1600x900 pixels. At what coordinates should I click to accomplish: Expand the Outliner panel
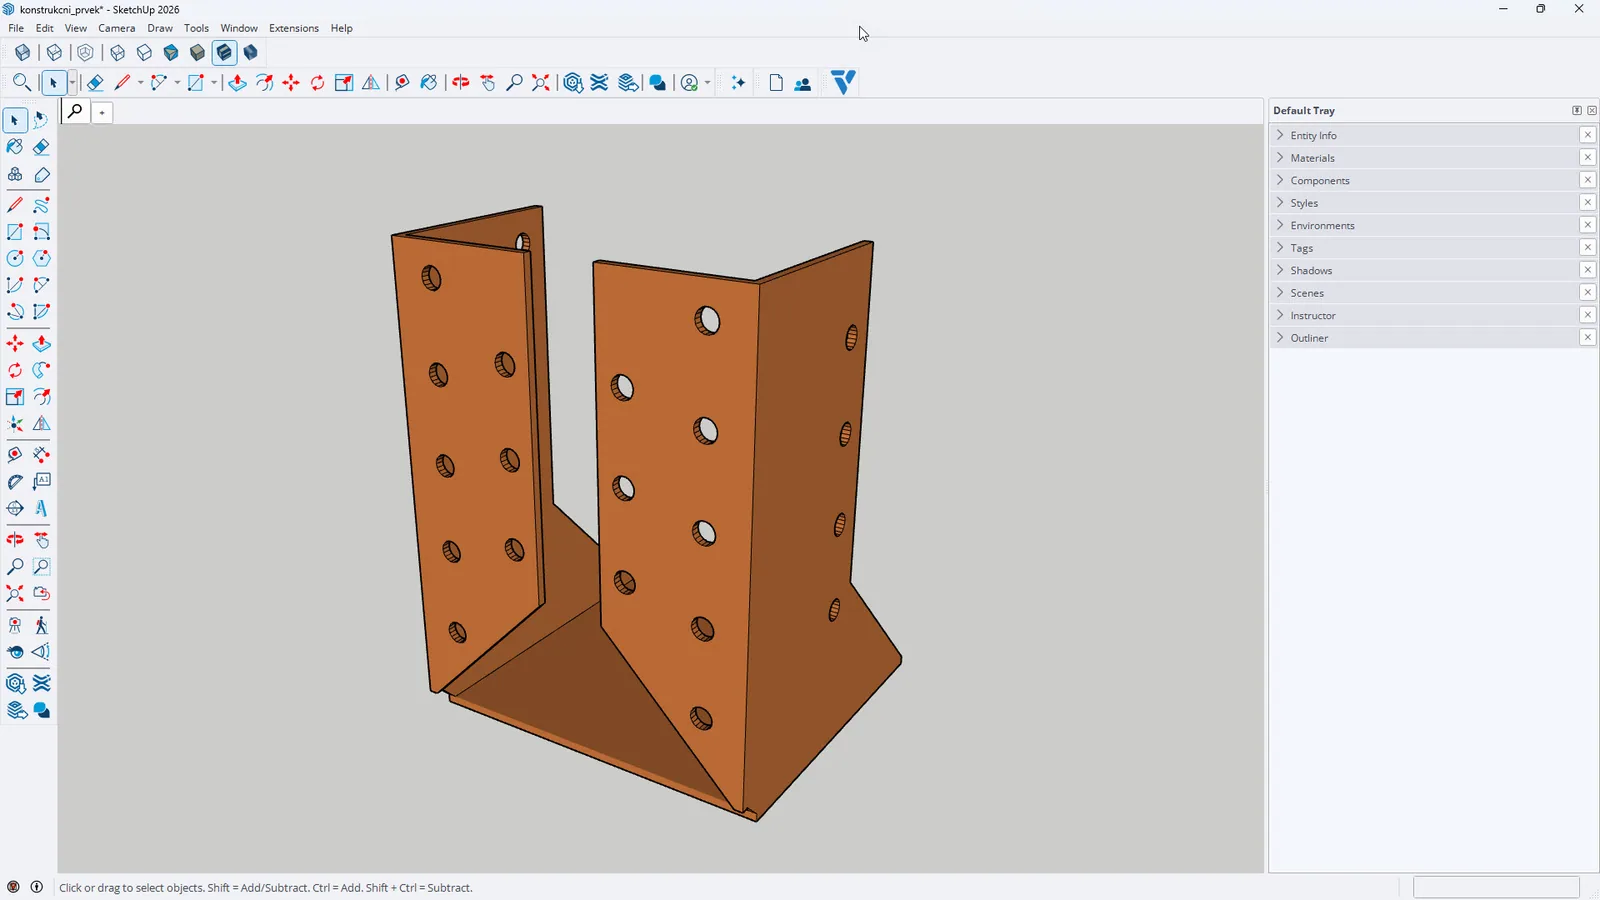point(1423,338)
